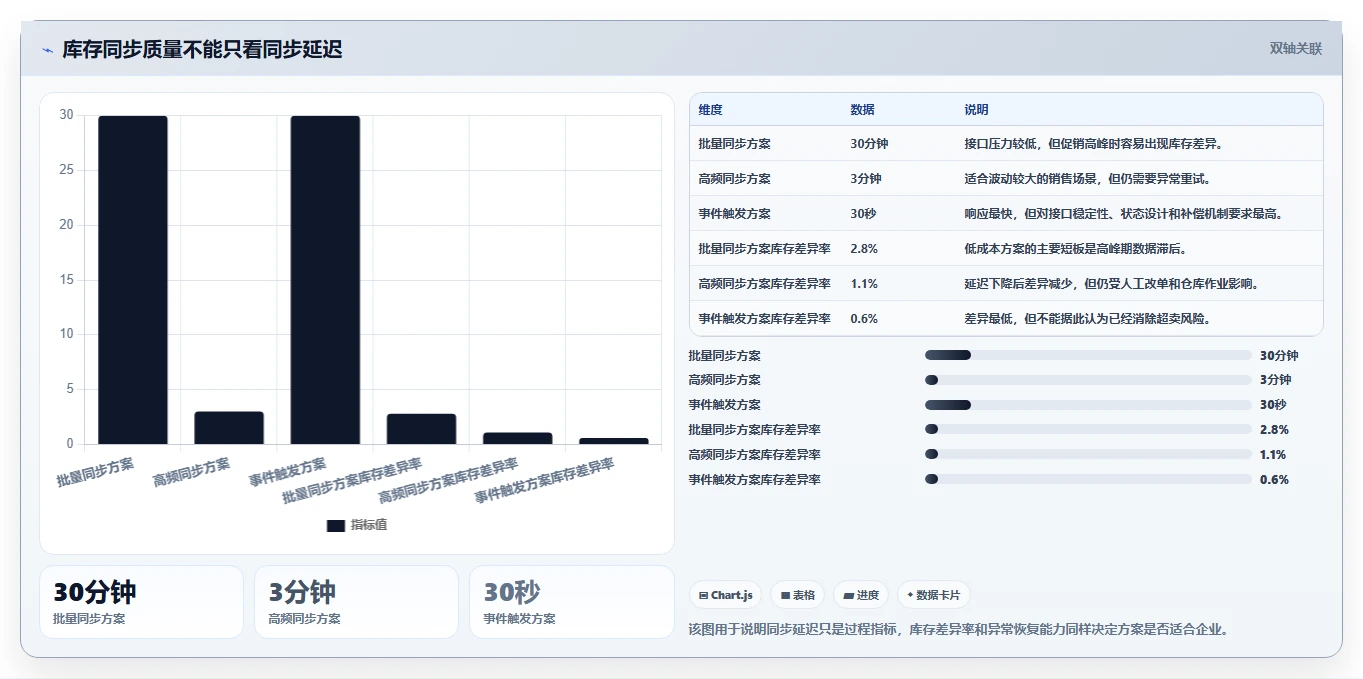
Task: Select the 高频同步方案 bar in the chart
Action: (229, 428)
